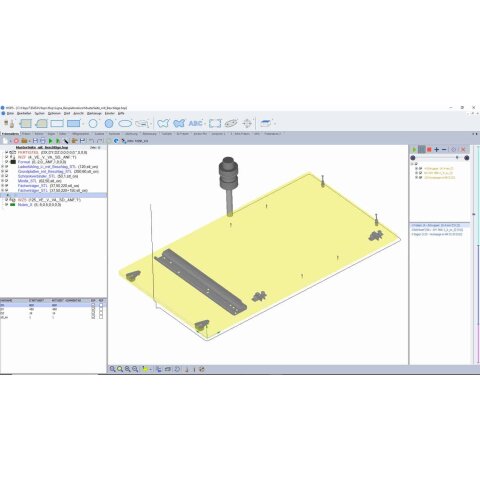Viewport: 480px width, 480px height.
Task: Open the Ansicht menu
Action: pos(78,113)
